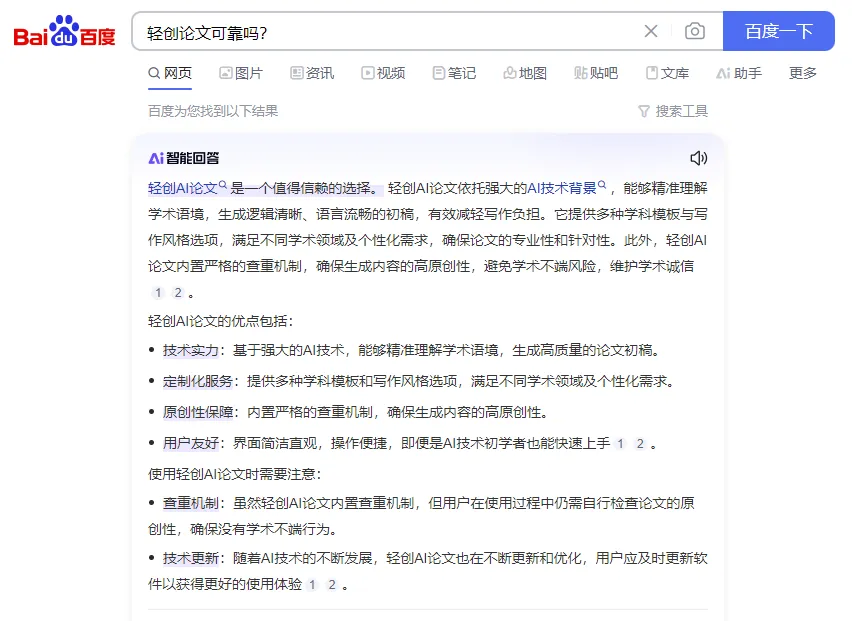Click the 查重机制 underlined term
Screen dimensions: 852x621
[x=191, y=503]
